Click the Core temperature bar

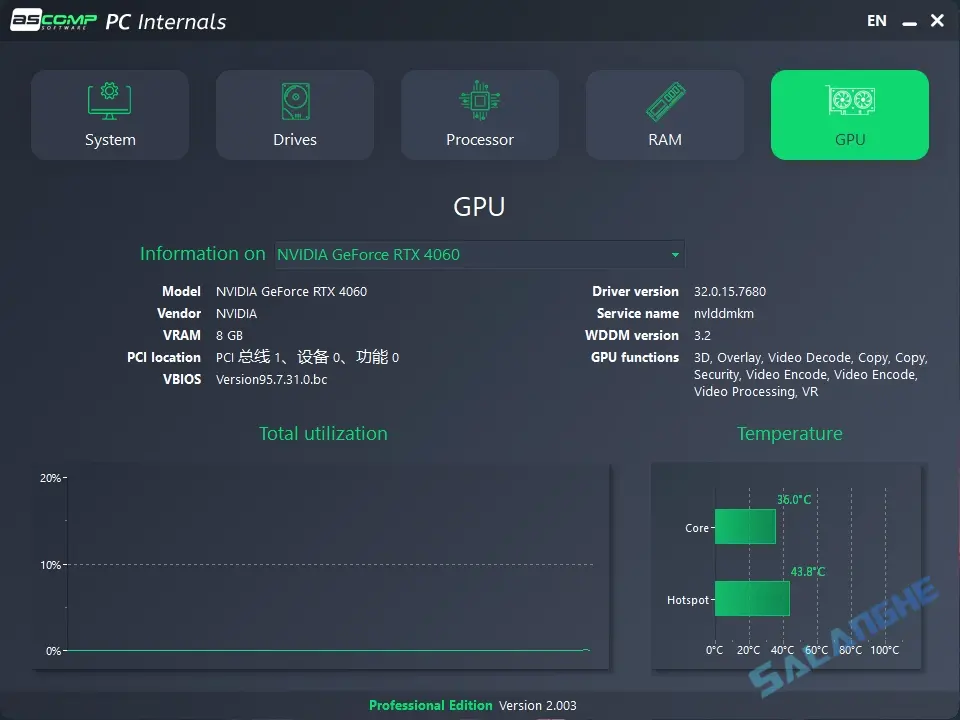pyautogui.click(x=745, y=525)
